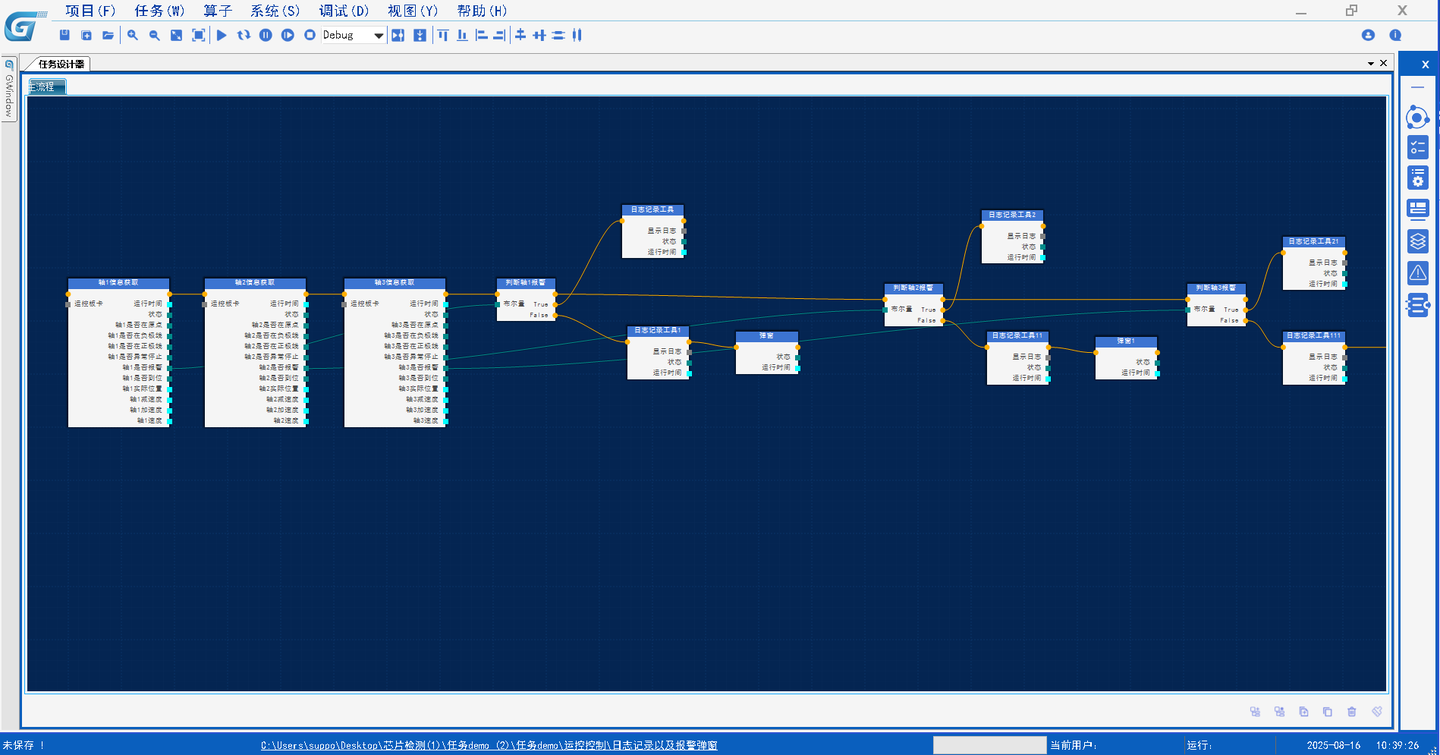Click the vertical-center align icon
The height and width of the screenshot is (755, 1440).
(520, 35)
